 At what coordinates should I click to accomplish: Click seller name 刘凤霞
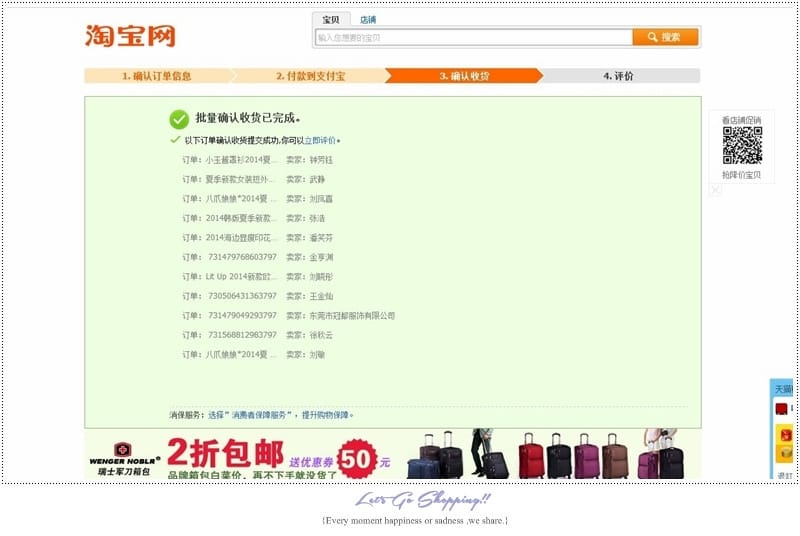pos(321,198)
